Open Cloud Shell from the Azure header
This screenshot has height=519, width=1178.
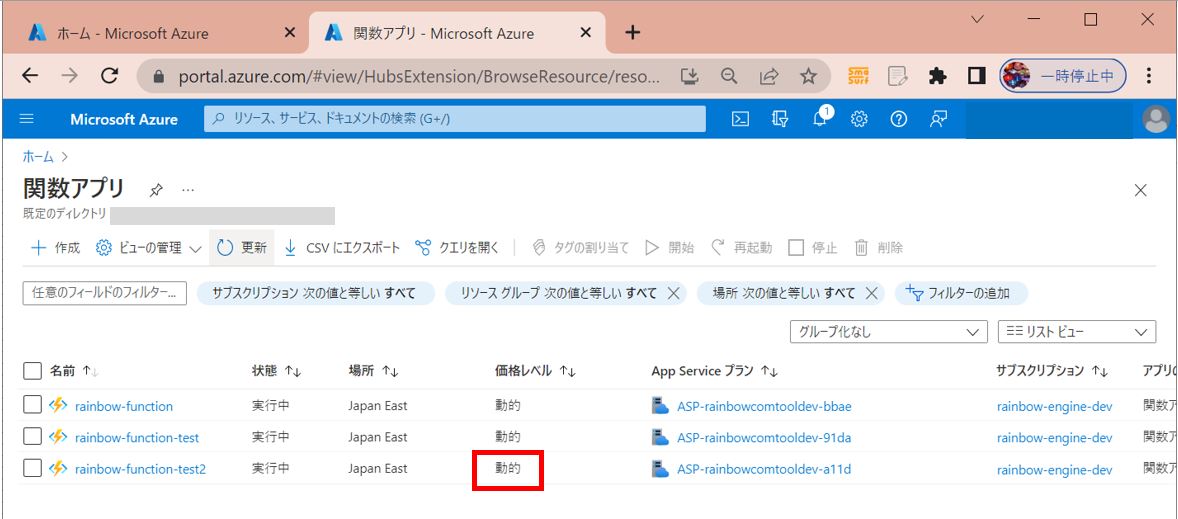[x=740, y=119]
